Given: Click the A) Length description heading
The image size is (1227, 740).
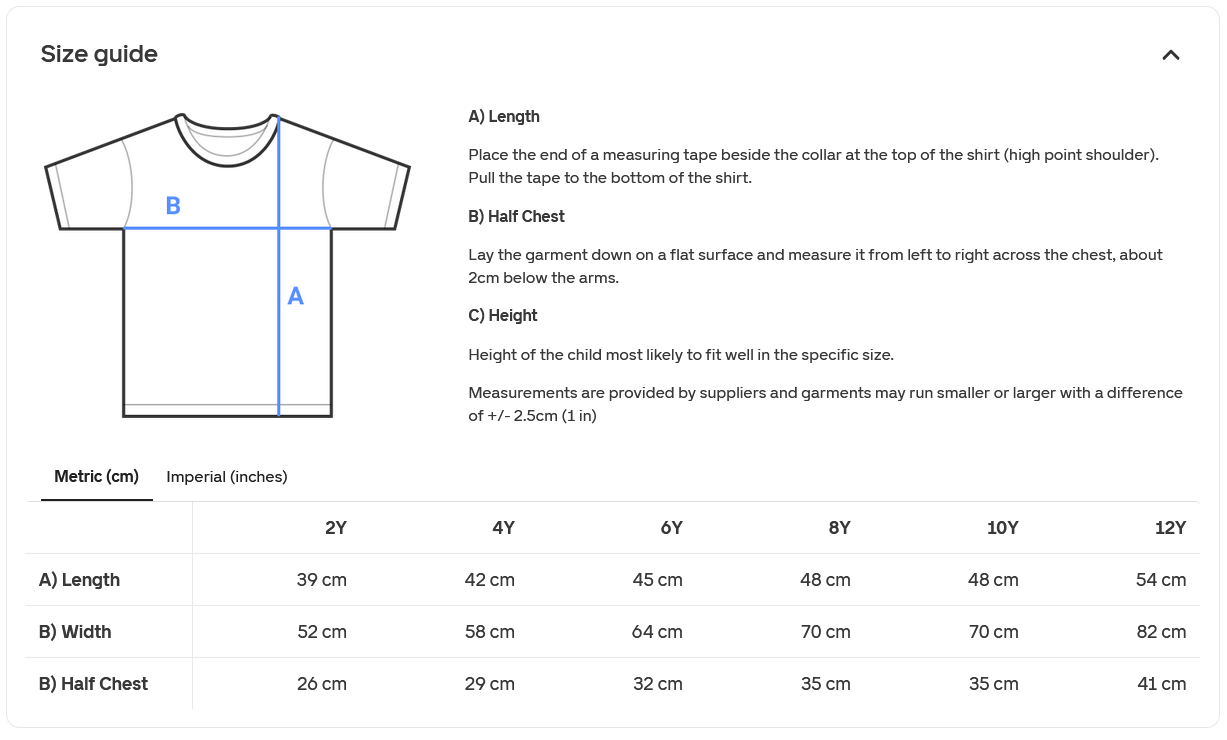Looking at the screenshot, I should (504, 117).
